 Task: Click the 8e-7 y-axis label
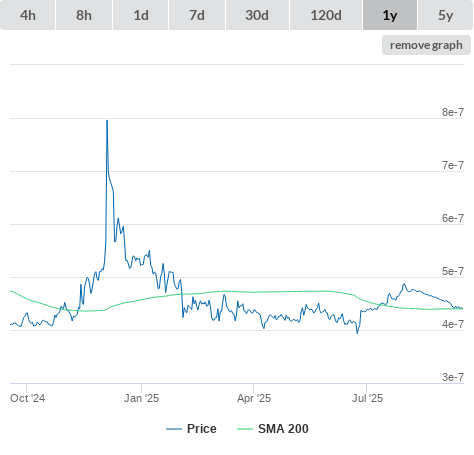point(453,112)
